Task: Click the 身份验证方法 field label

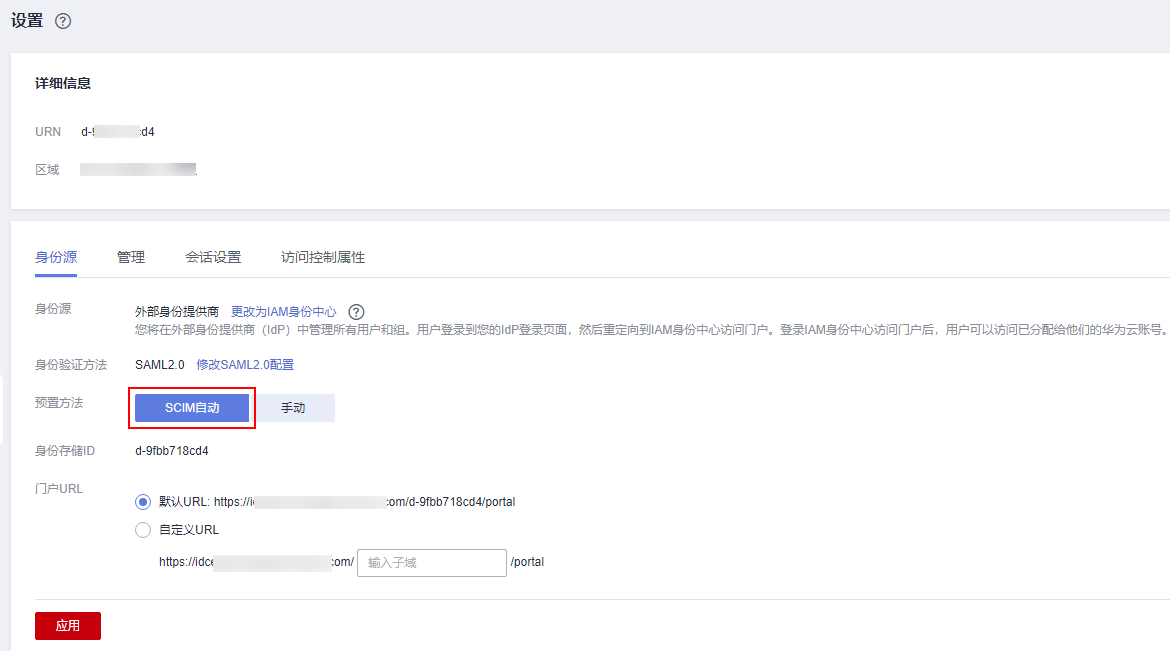Action: coord(71,365)
